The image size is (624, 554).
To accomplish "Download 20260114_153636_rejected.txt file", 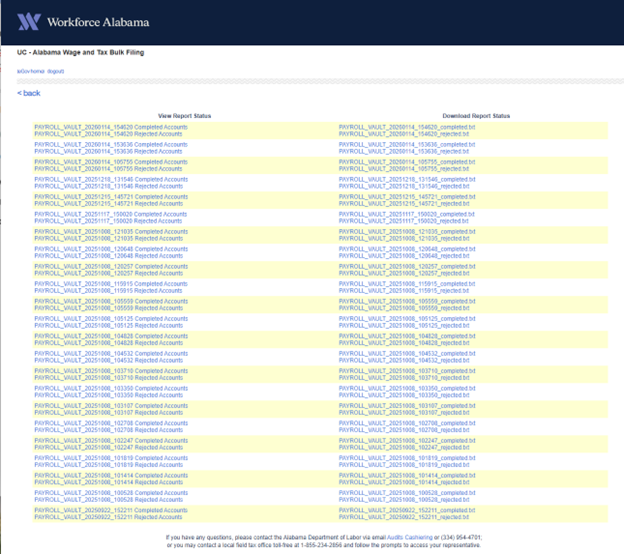I will point(404,151).
